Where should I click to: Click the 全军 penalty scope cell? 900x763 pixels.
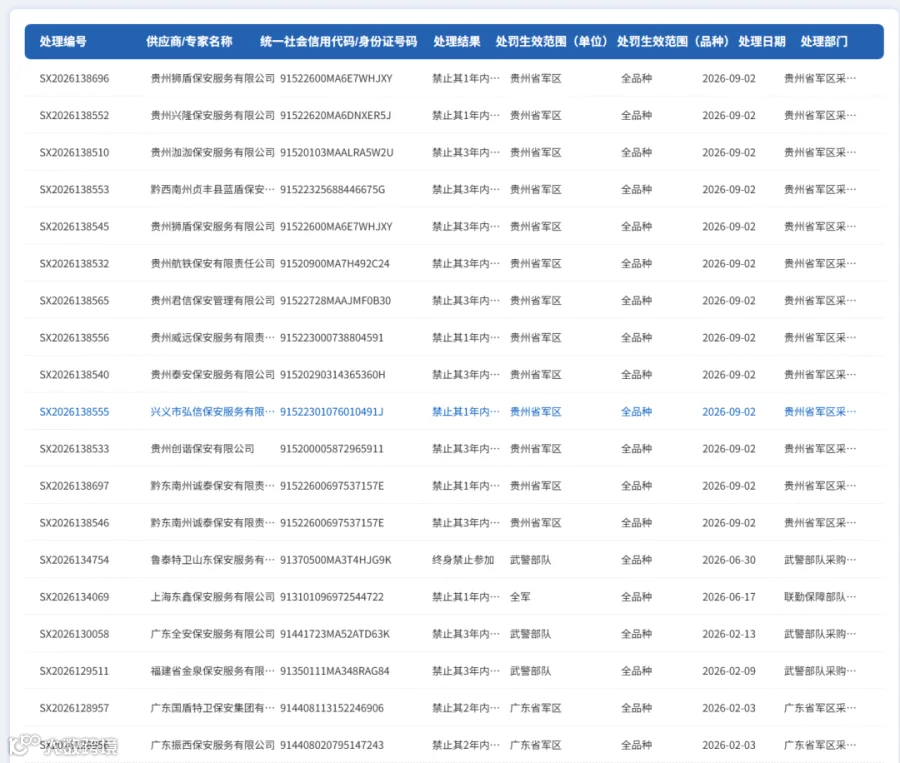pyautogui.click(x=520, y=597)
